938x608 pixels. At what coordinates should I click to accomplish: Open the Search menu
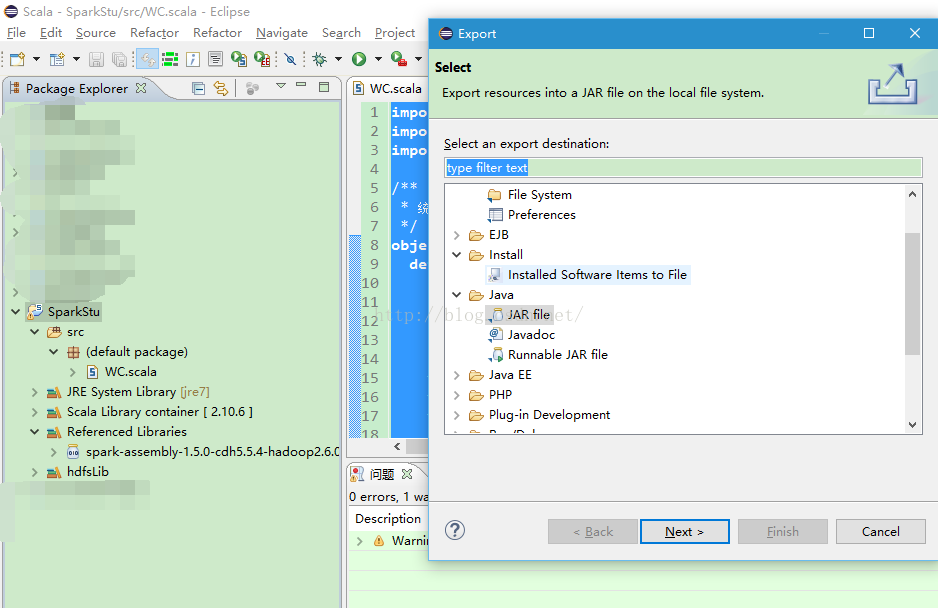341,33
